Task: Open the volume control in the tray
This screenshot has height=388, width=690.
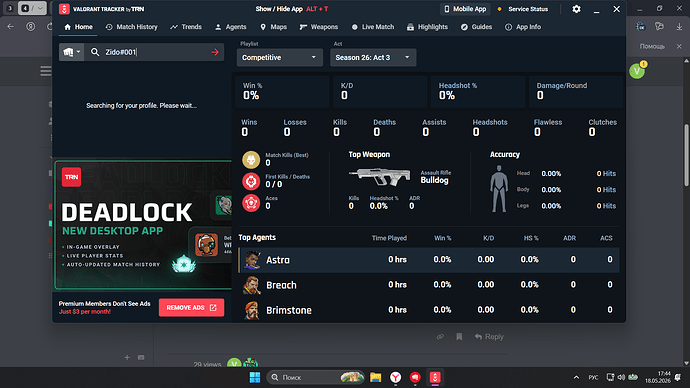Action: tap(621, 377)
